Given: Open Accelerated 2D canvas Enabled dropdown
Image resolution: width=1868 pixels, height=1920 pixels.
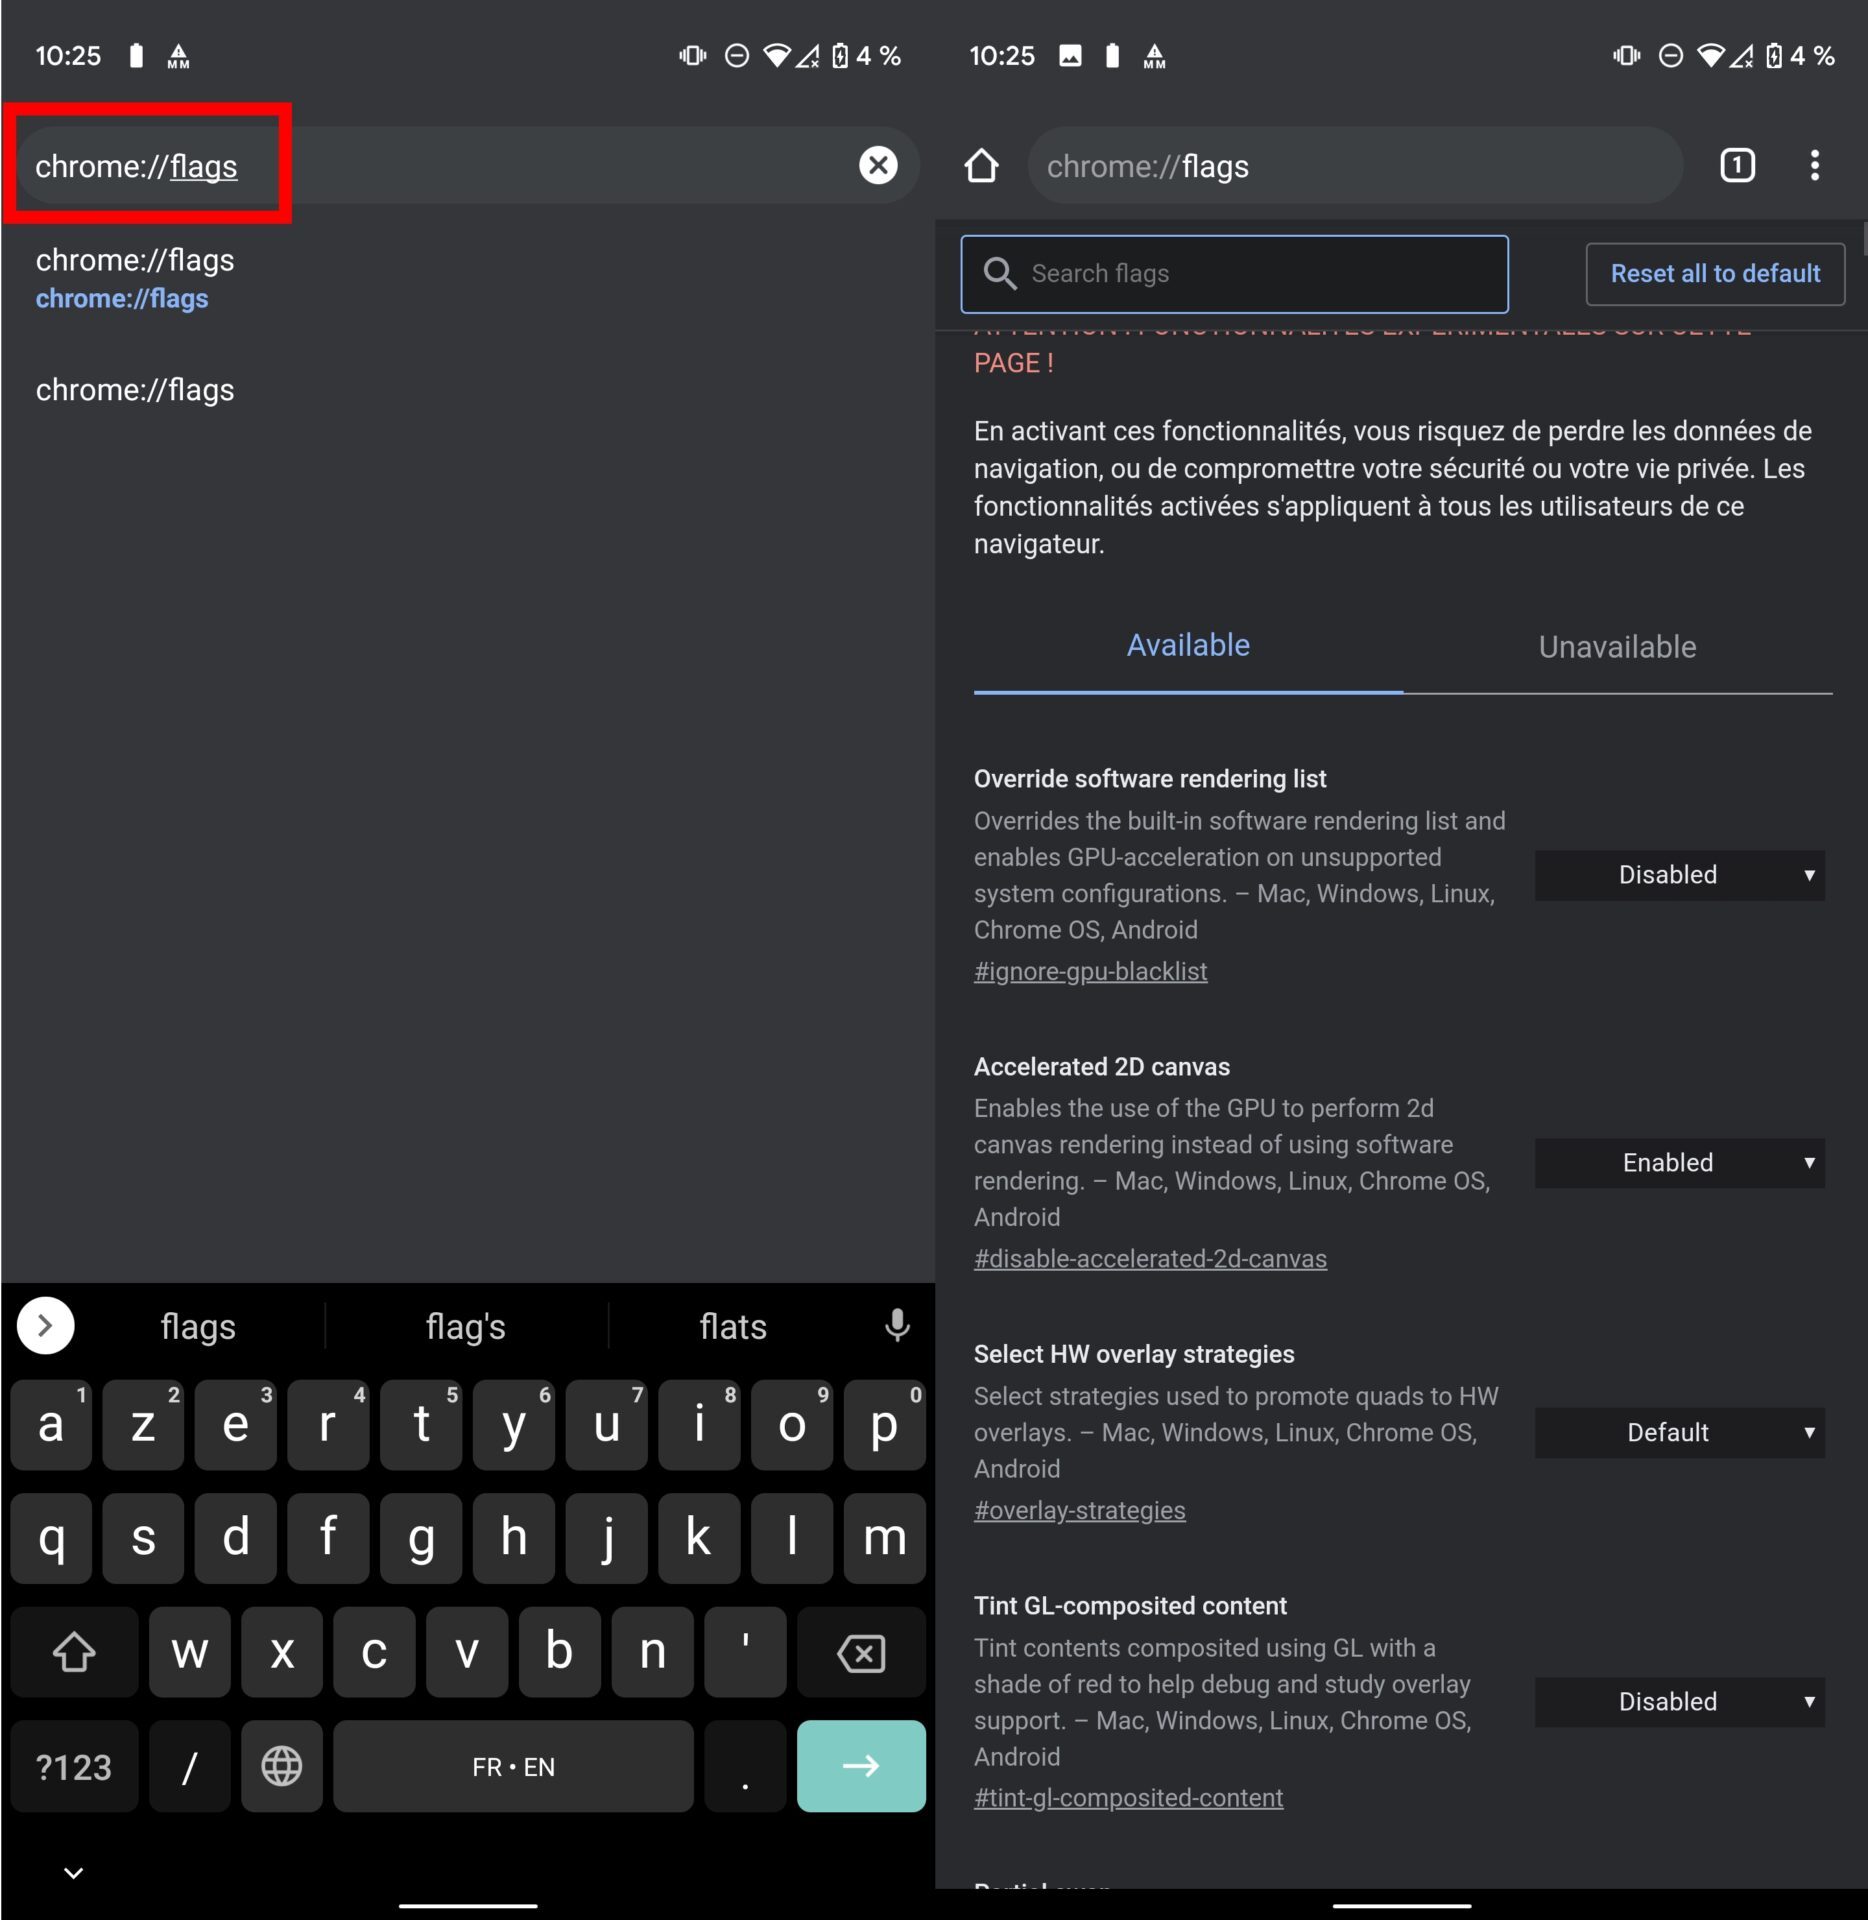Looking at the screenshot, I should tap(1679, 1163).
